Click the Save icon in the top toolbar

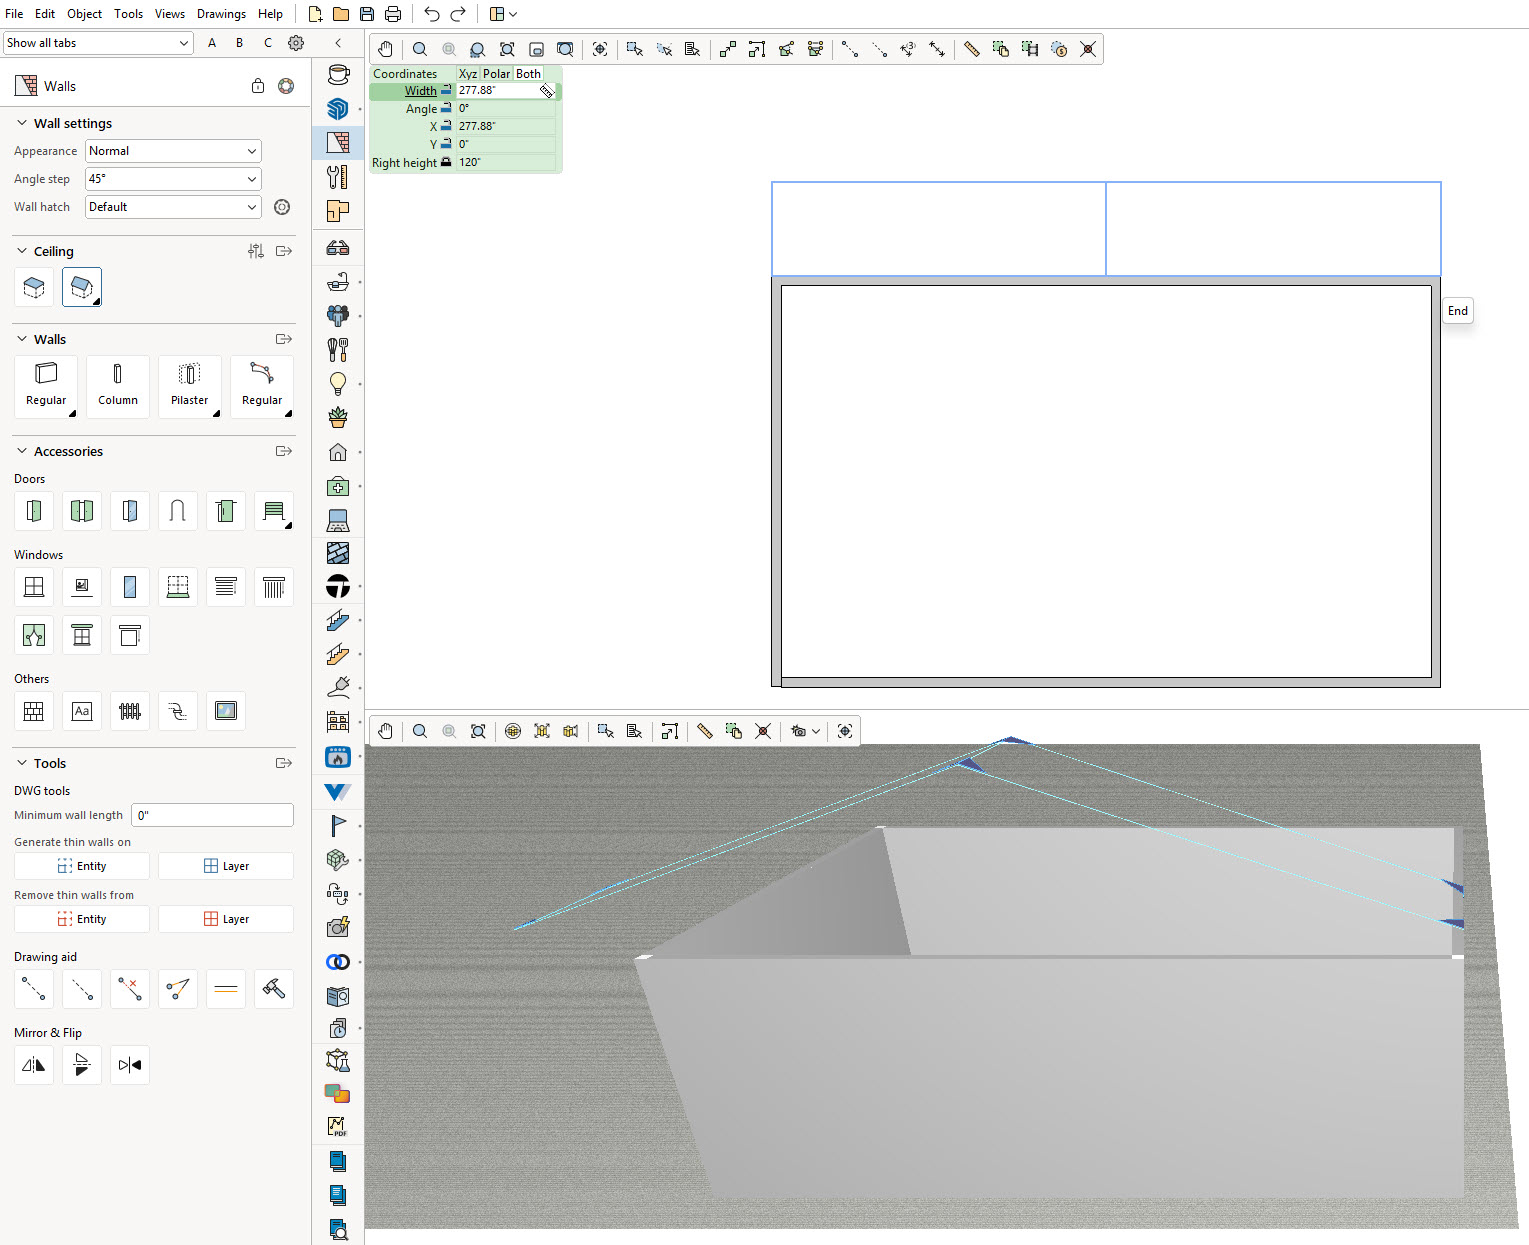[367, 14]
